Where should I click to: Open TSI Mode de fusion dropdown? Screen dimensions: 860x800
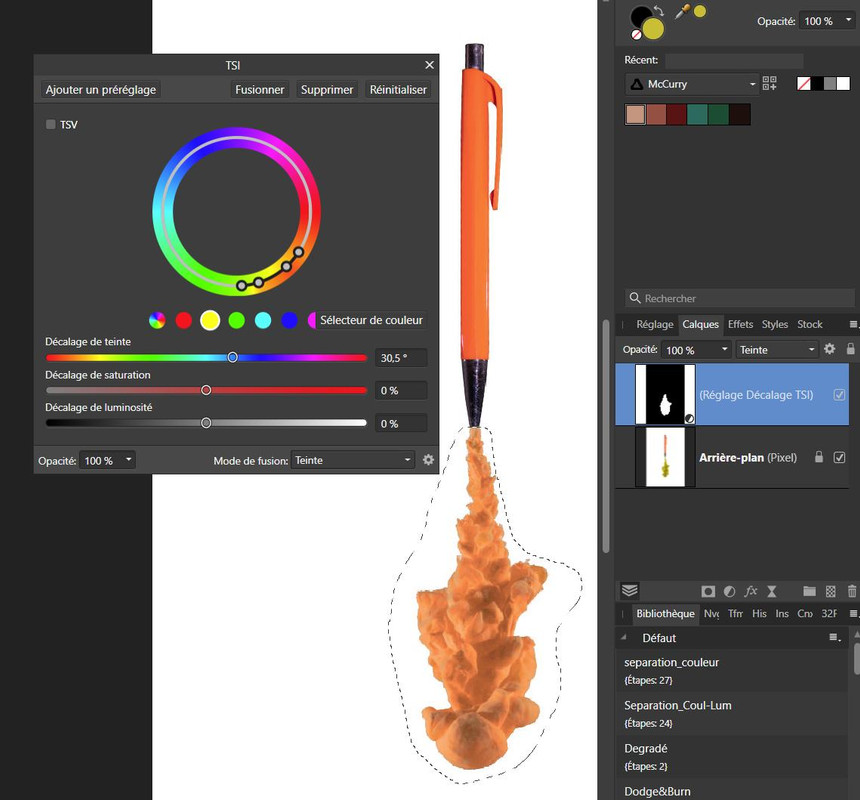pos(353,460)
